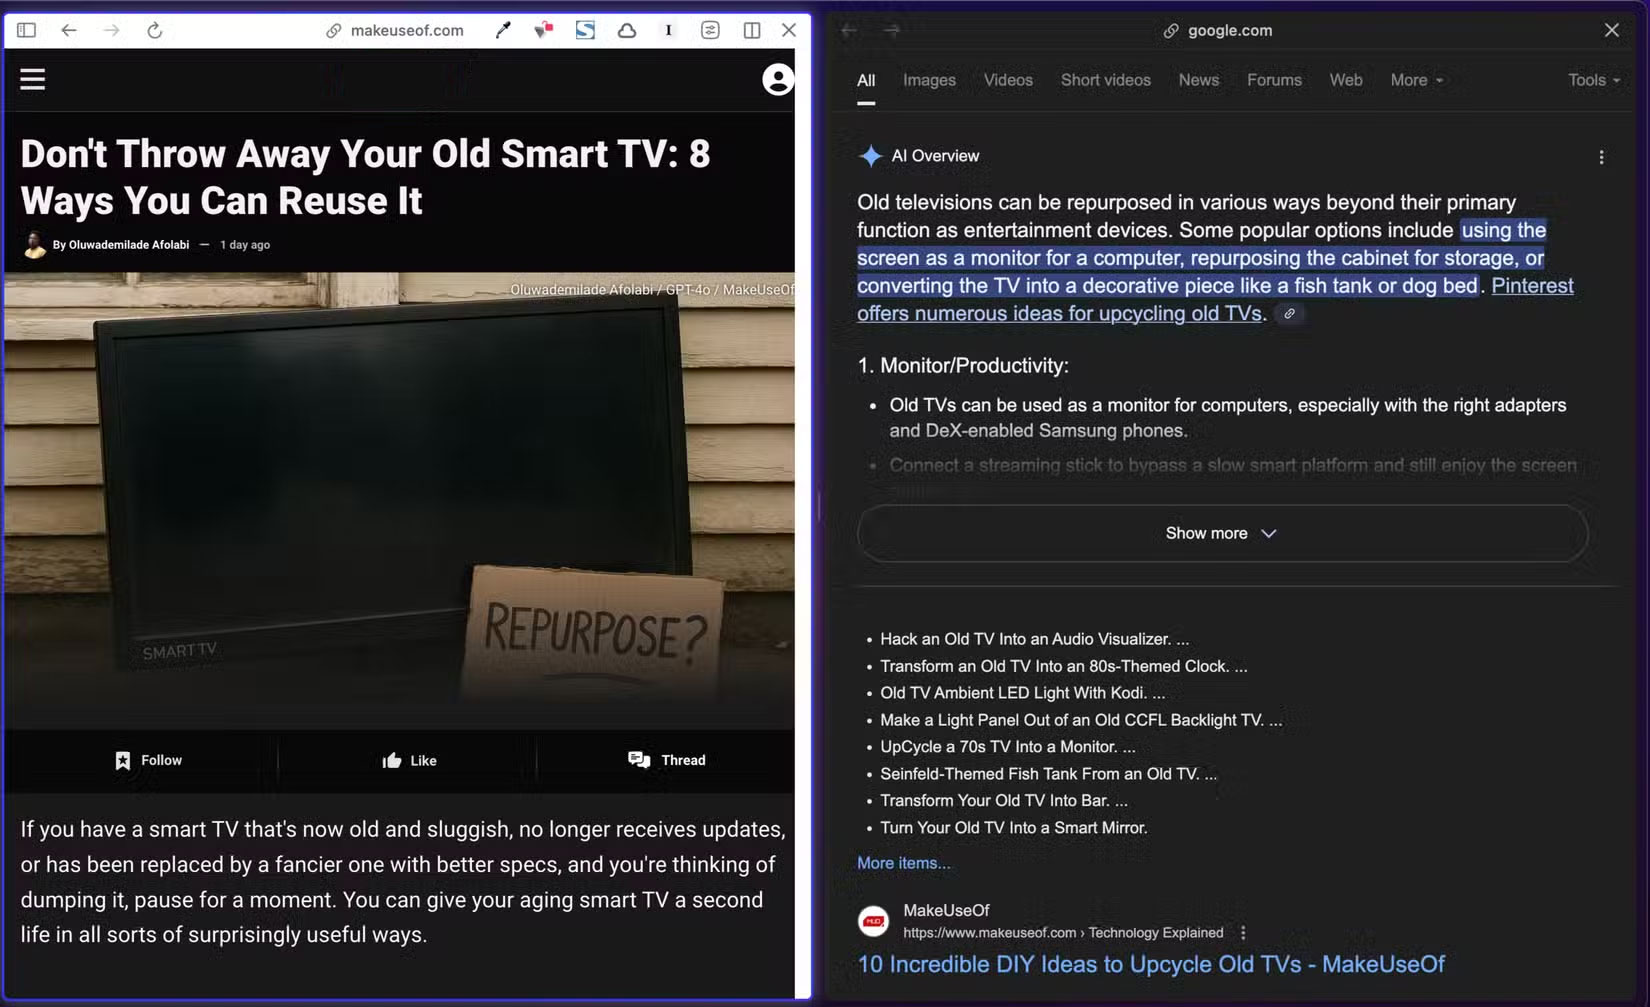
Task: Select the eyedropper color picker icon in the toolbar
Action: click(x=503, y=30)
